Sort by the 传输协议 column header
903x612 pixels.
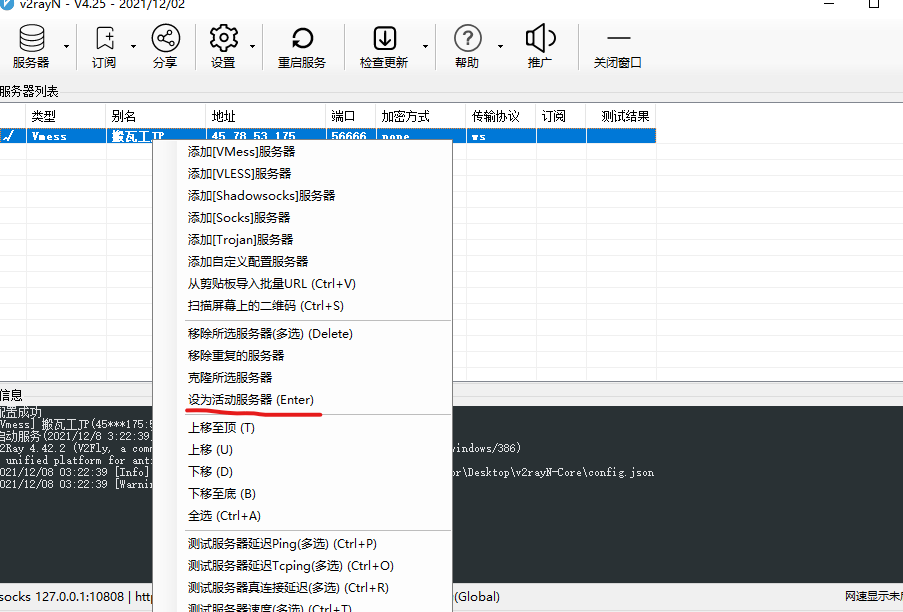pyautogui.click(x=501, y=116)
